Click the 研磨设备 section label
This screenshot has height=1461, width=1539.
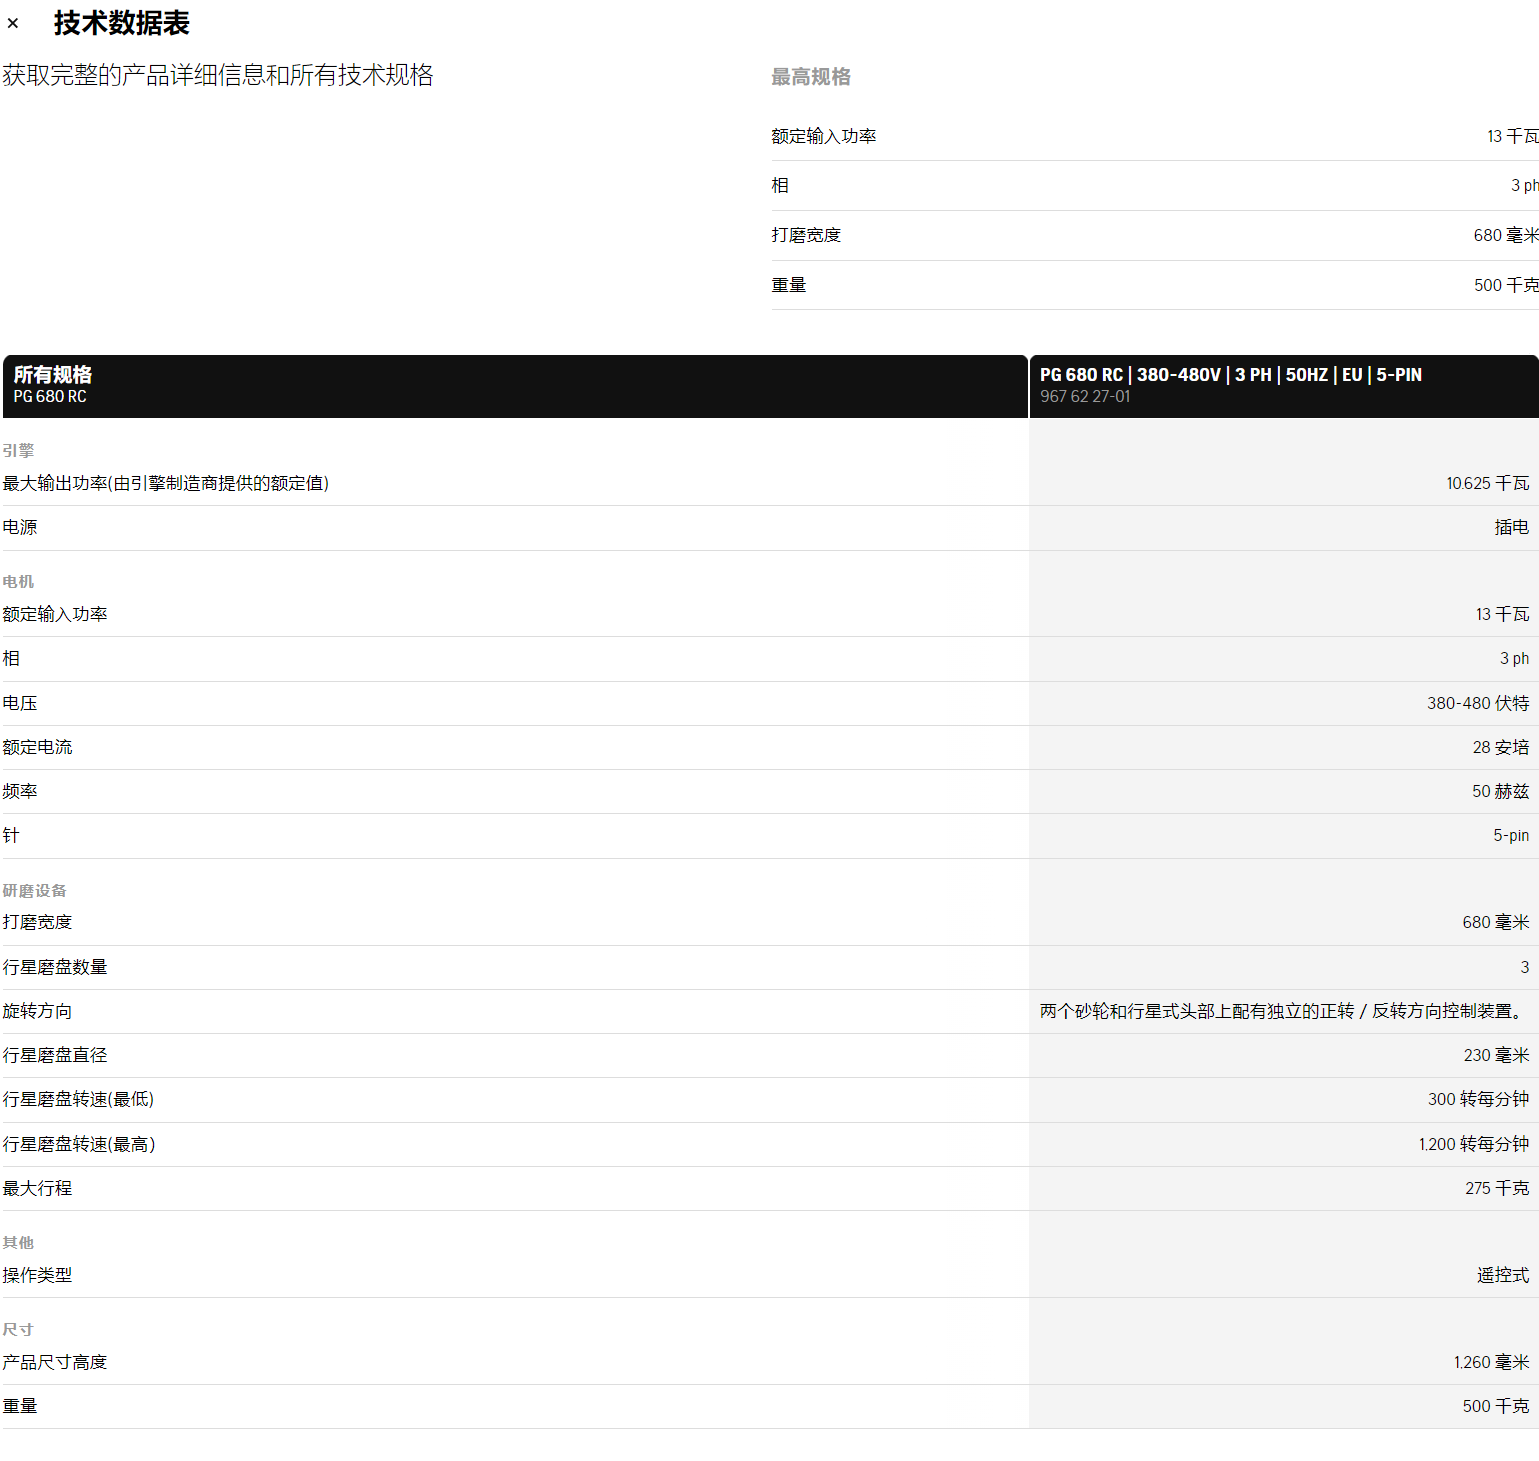pos(34,891)
